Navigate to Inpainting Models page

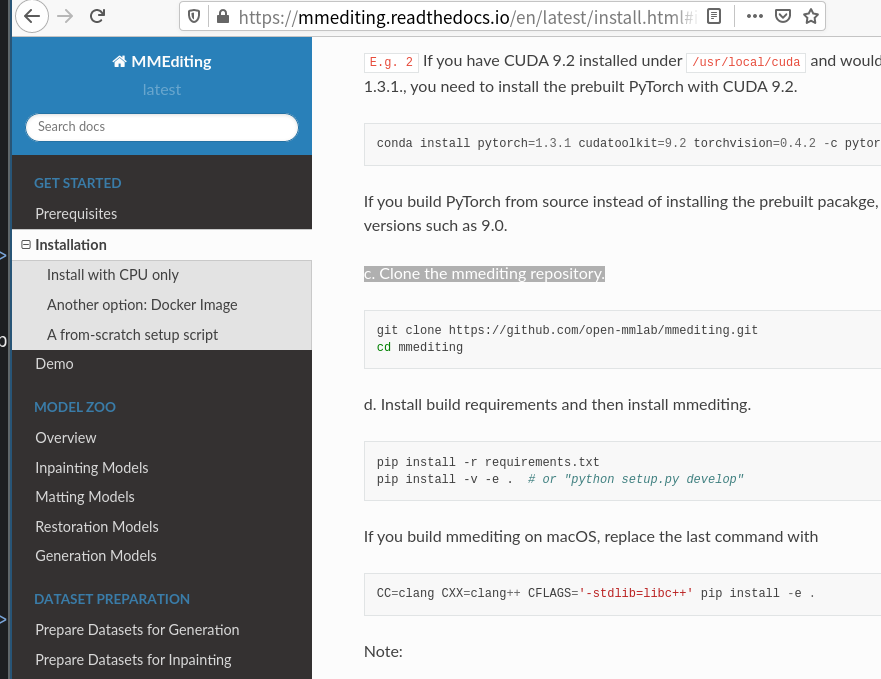(91, 467)
